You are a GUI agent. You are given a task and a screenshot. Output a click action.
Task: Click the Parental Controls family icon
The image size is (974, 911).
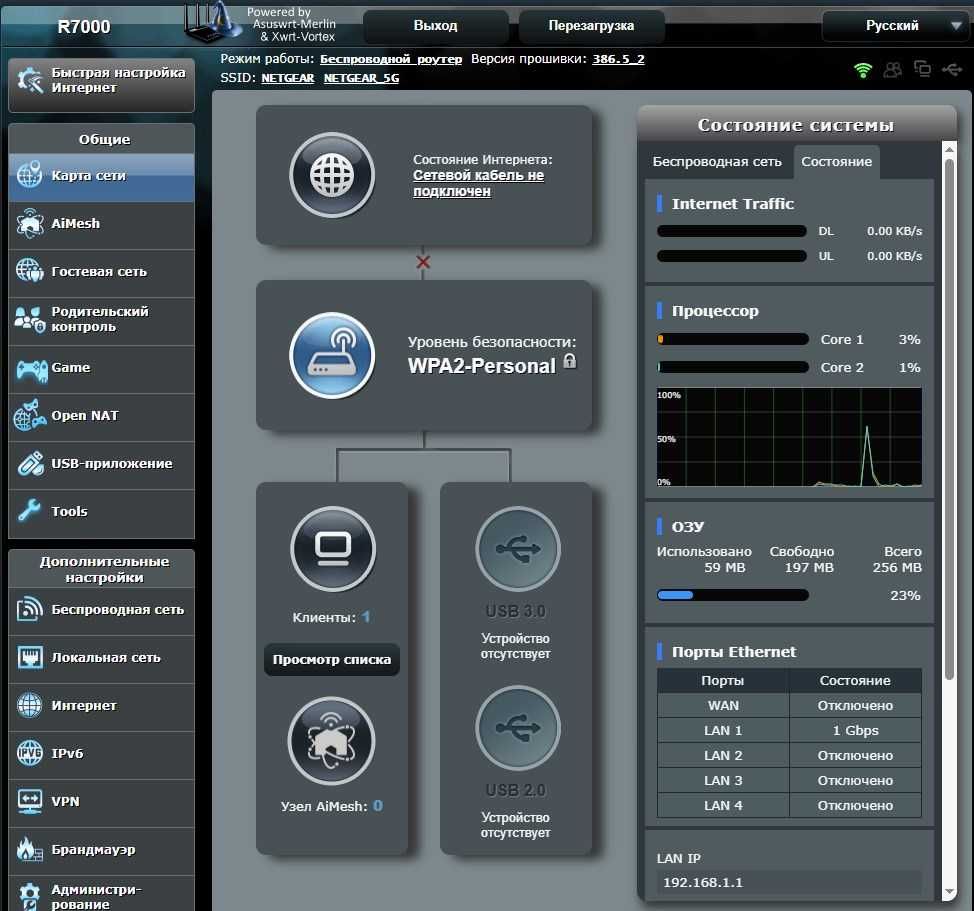30,319
